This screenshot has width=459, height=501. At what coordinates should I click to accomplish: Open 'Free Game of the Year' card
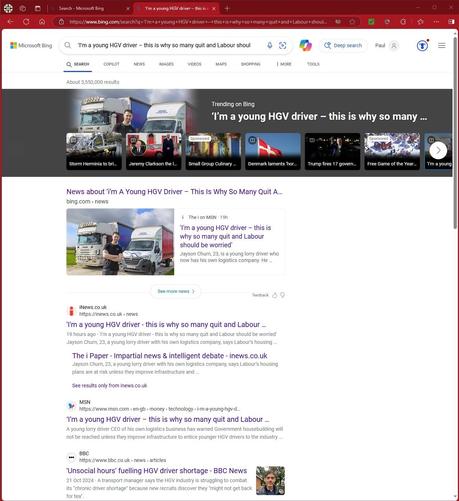click(x=392, y=151)
